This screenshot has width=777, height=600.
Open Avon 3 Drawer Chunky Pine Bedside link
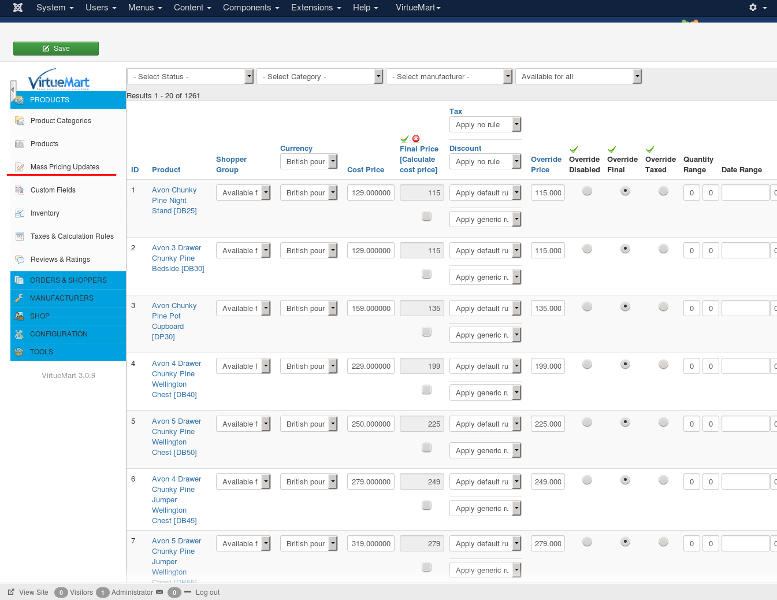178,258
